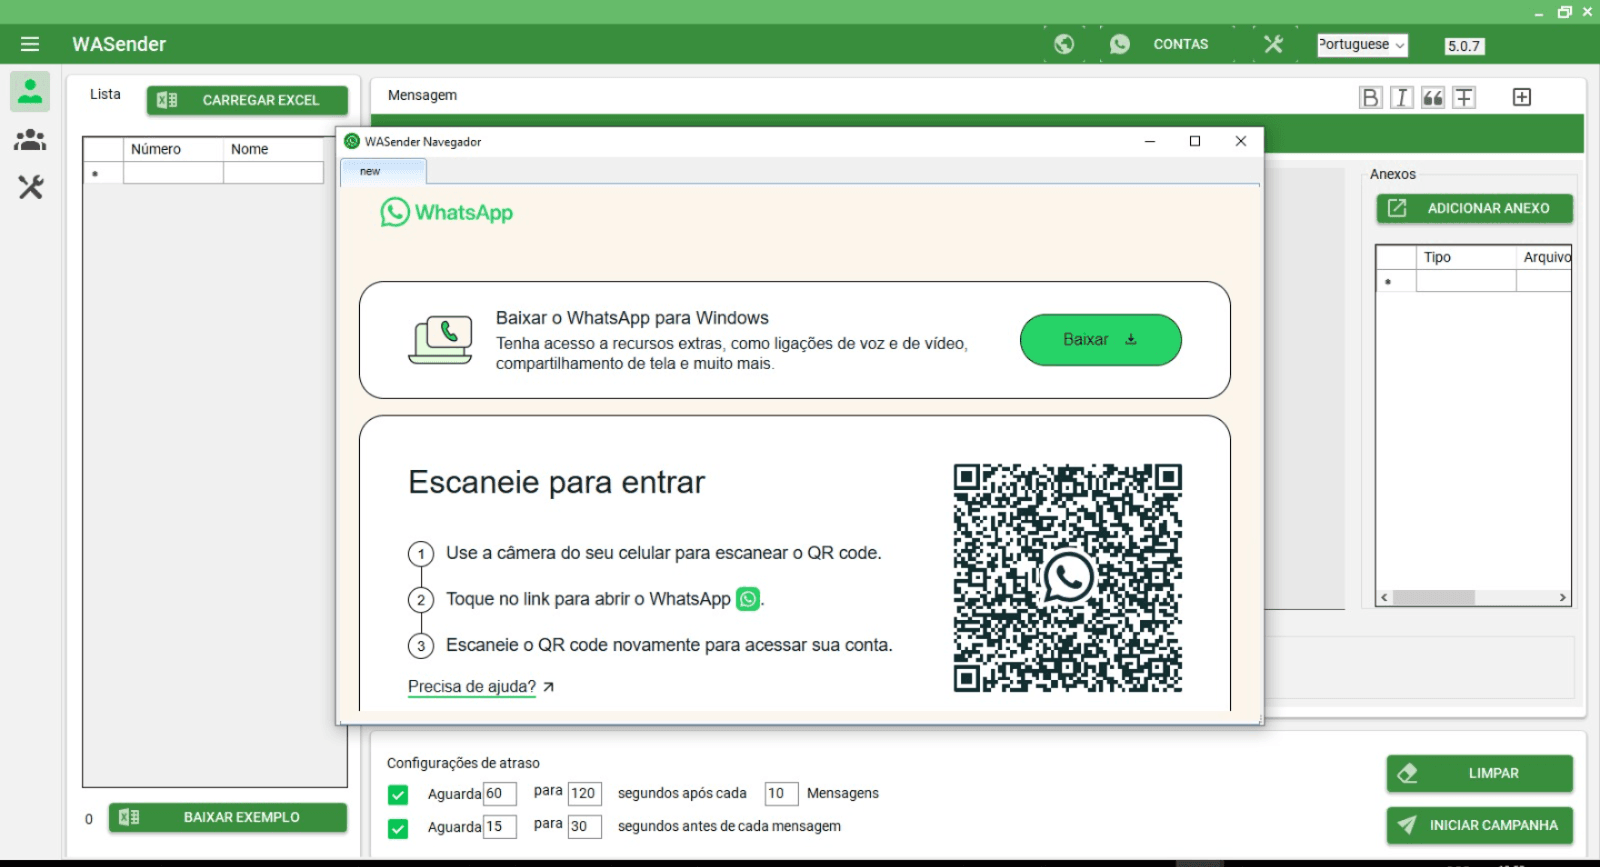Open the hamburger menu in WASender header
Screen dimensions: 1600x867
[30, 44]
